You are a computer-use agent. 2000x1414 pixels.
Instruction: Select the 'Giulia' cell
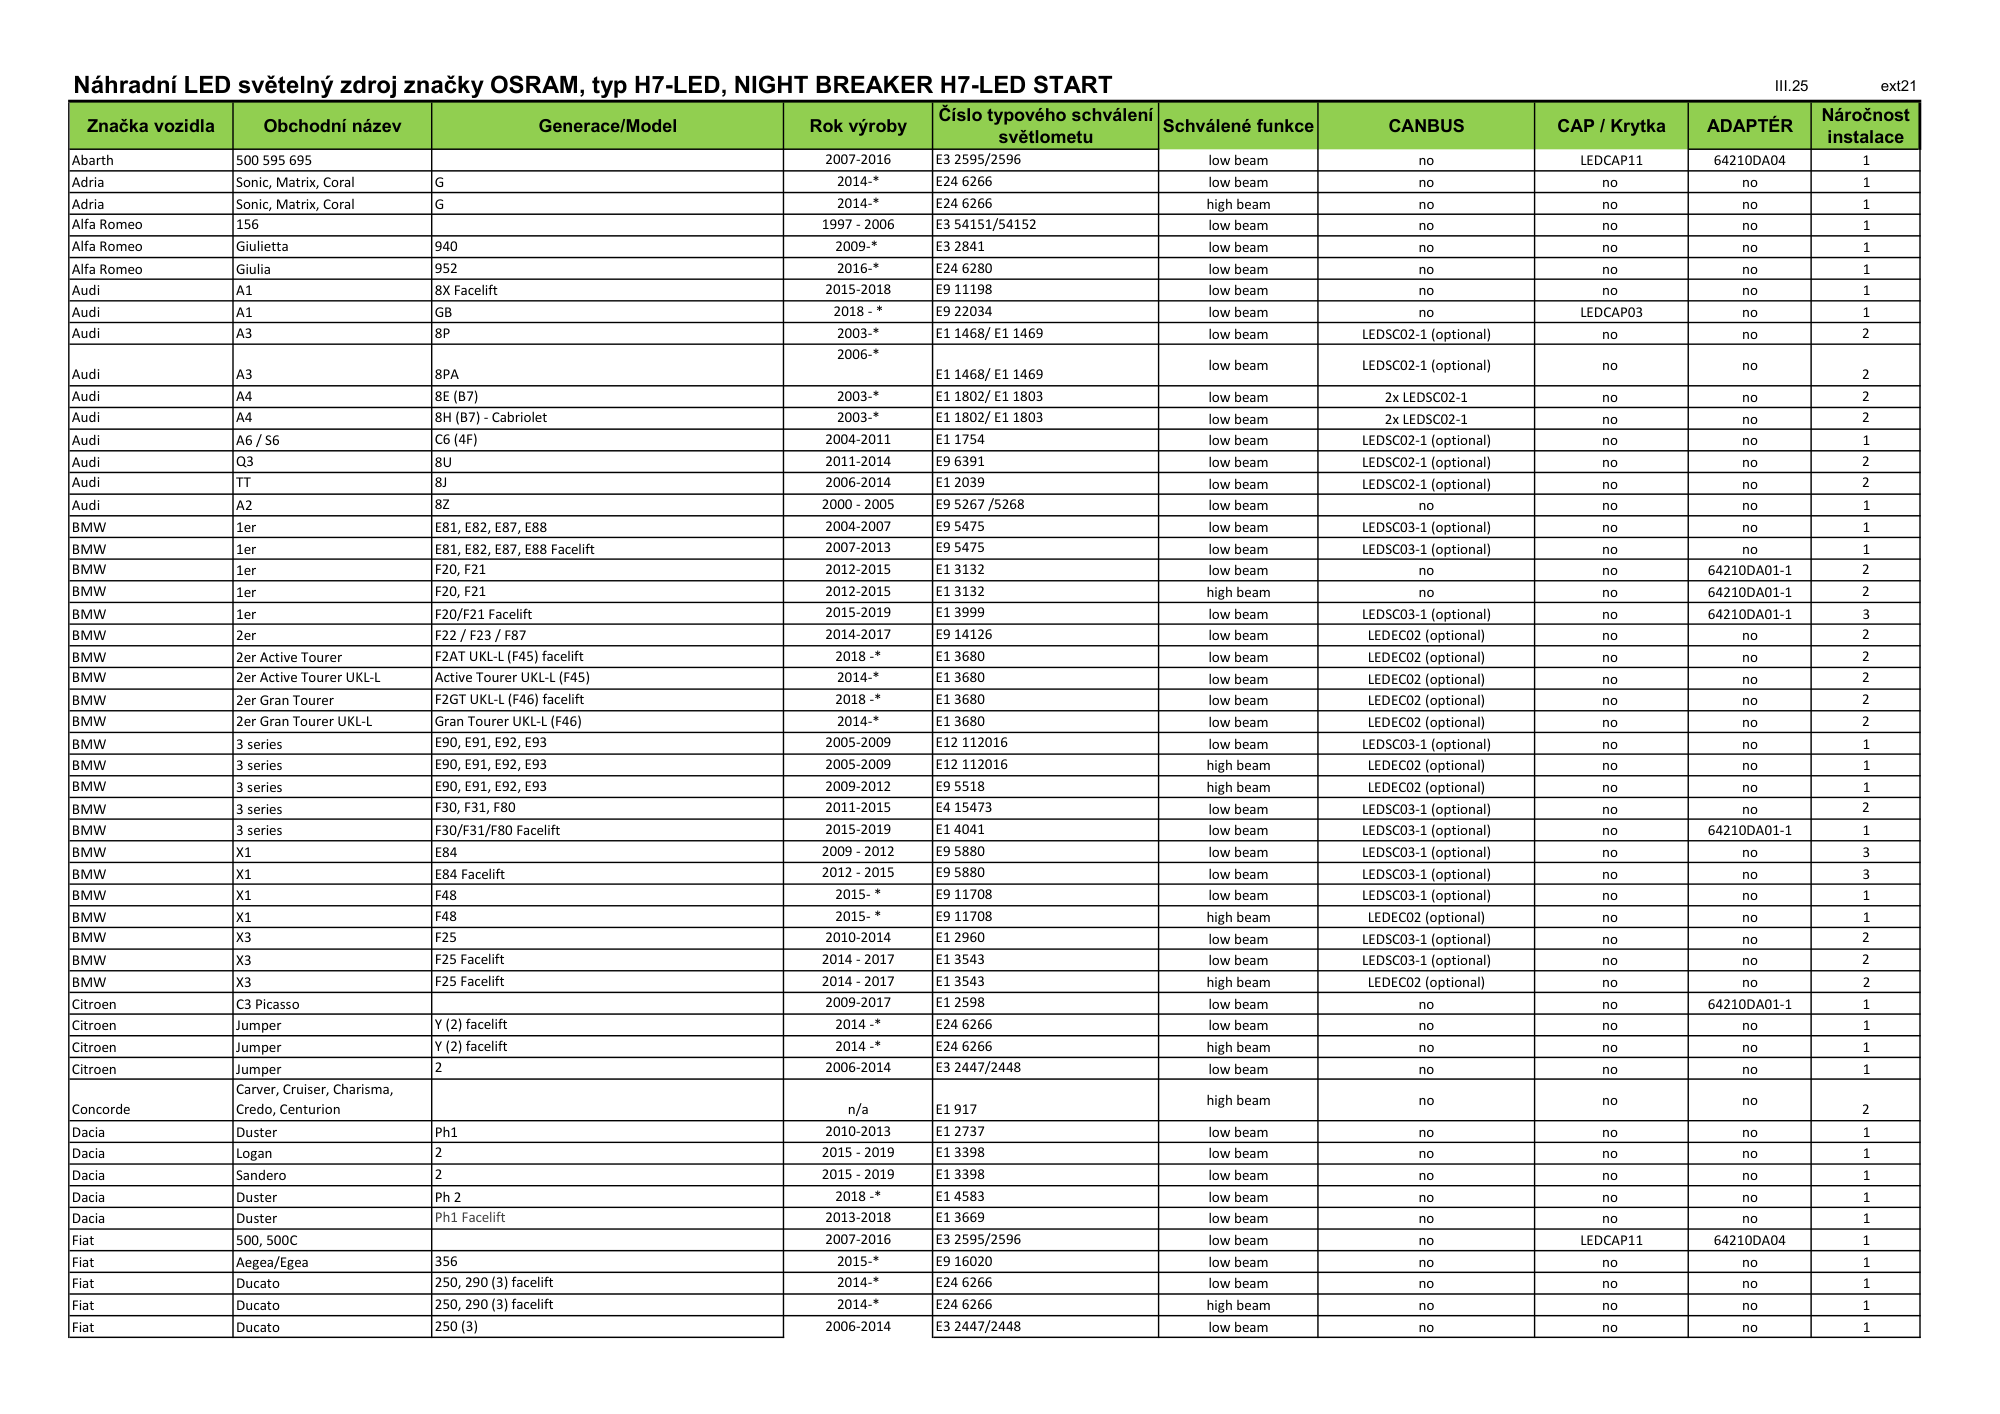click(x=332, y=269)
